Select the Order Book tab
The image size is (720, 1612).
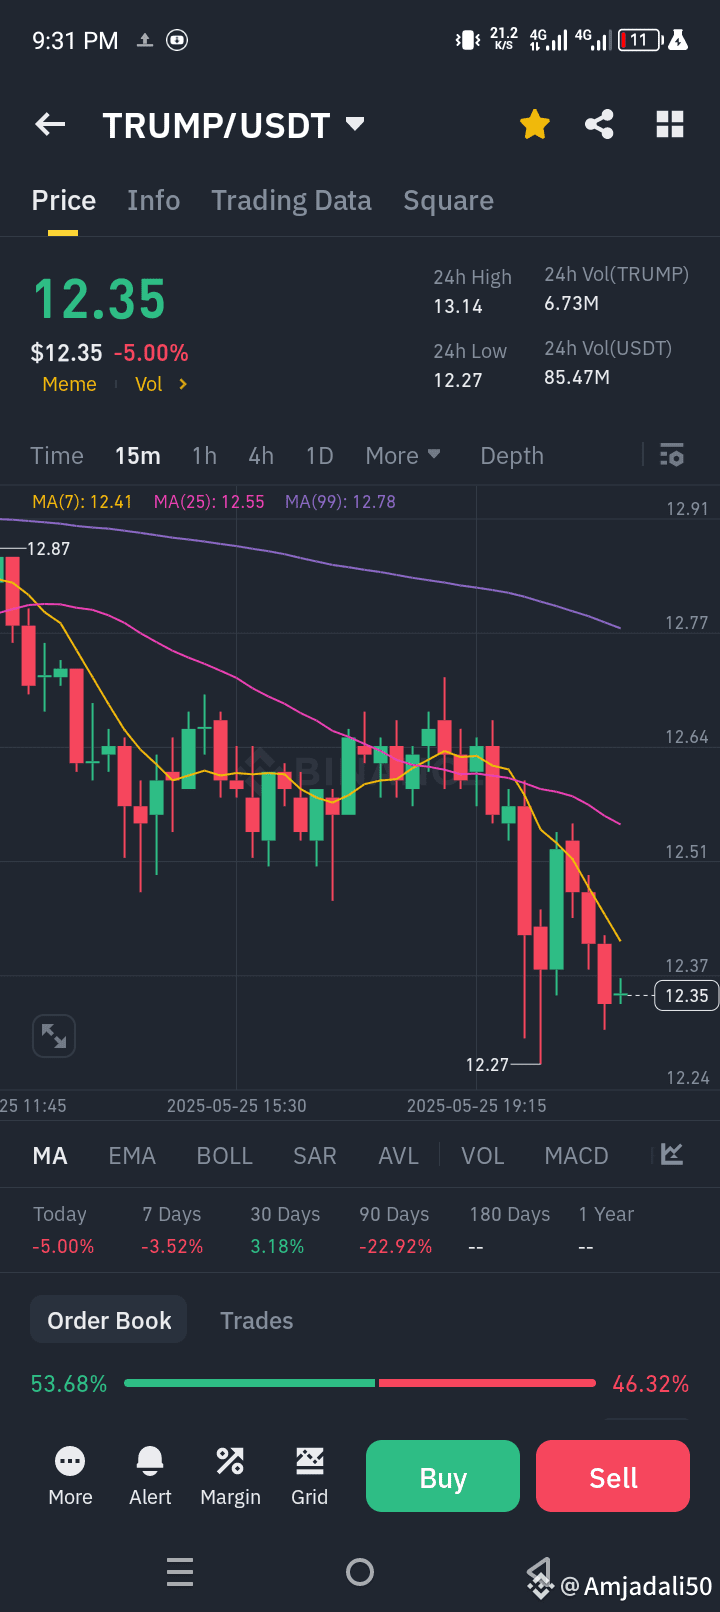[109, 1321]
